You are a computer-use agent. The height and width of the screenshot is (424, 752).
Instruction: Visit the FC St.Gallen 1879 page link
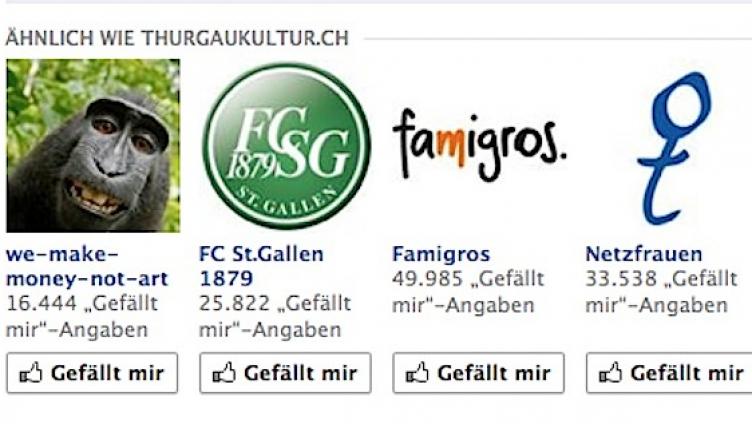[x=261, y=266]
